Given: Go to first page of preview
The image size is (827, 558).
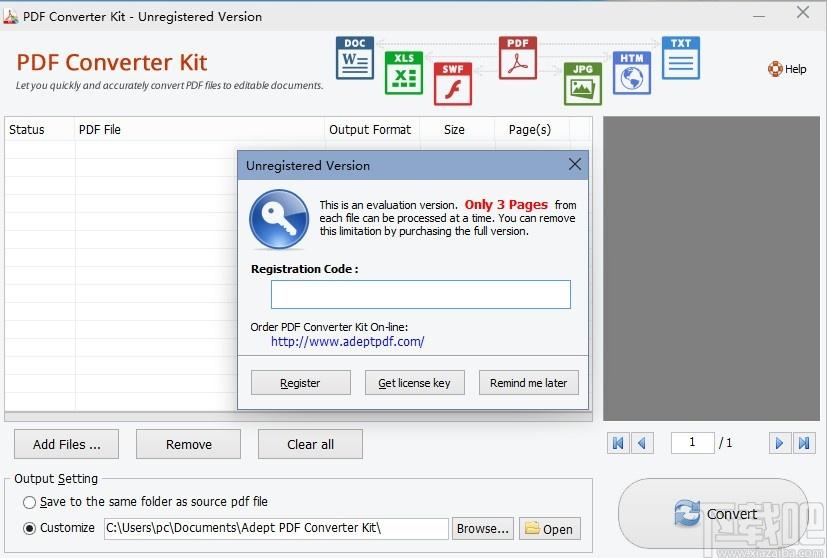Looking at the screenshot, I should pos(618,443).
